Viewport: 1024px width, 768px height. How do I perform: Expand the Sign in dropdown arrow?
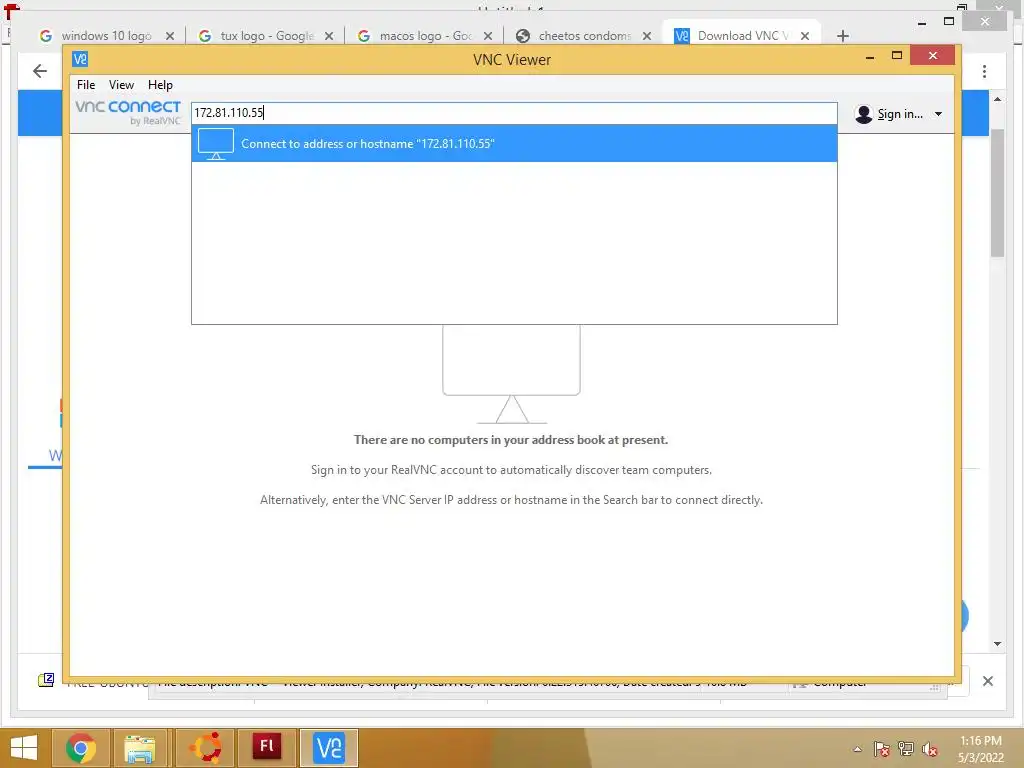pos(938,114)
